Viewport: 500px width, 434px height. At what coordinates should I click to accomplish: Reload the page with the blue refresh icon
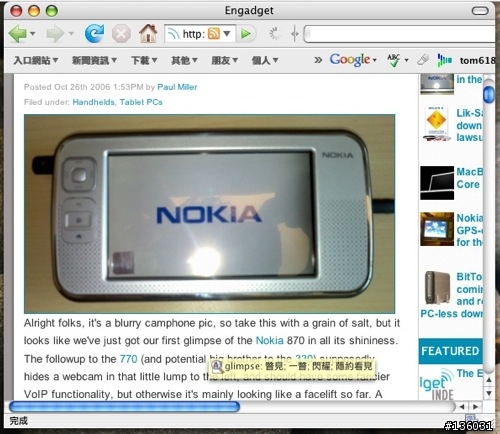point(94,33)
